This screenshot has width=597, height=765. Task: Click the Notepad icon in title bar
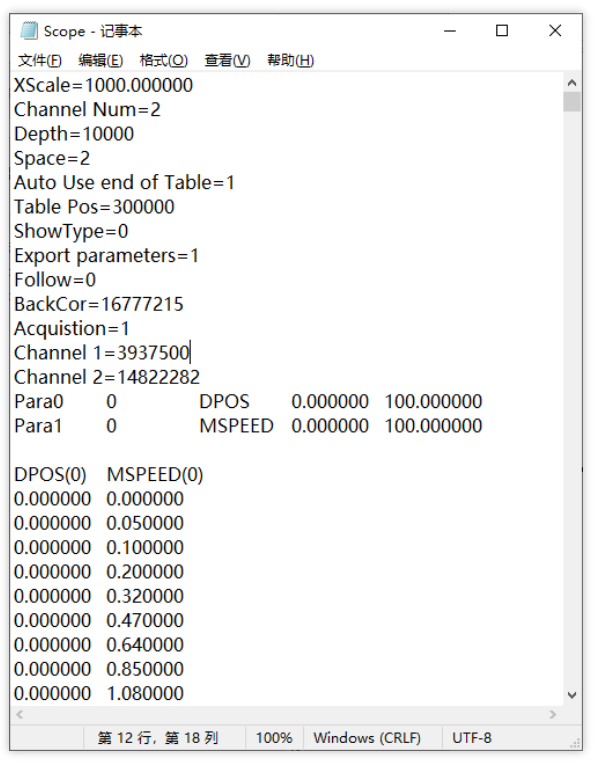click(x=29, y=31)
